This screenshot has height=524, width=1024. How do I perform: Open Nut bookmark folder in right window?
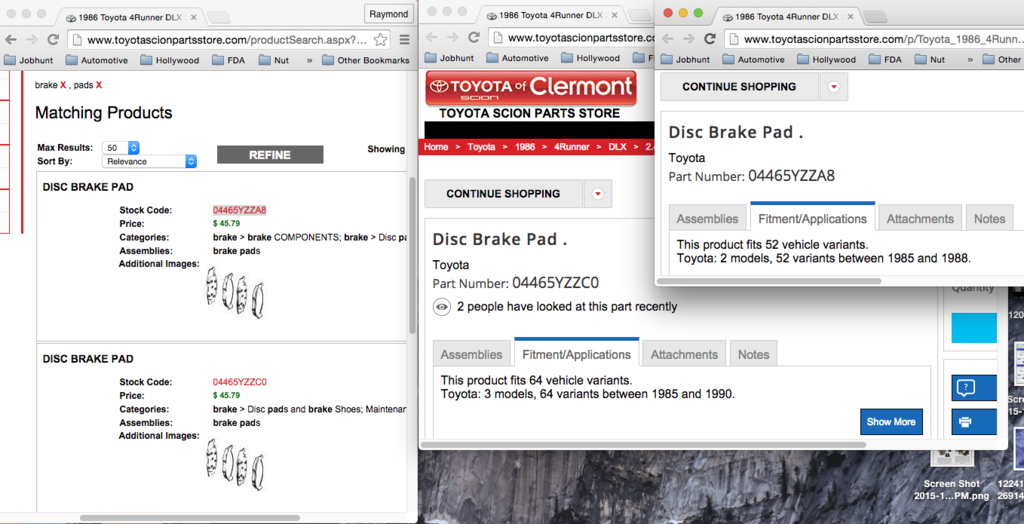(931, 59)
